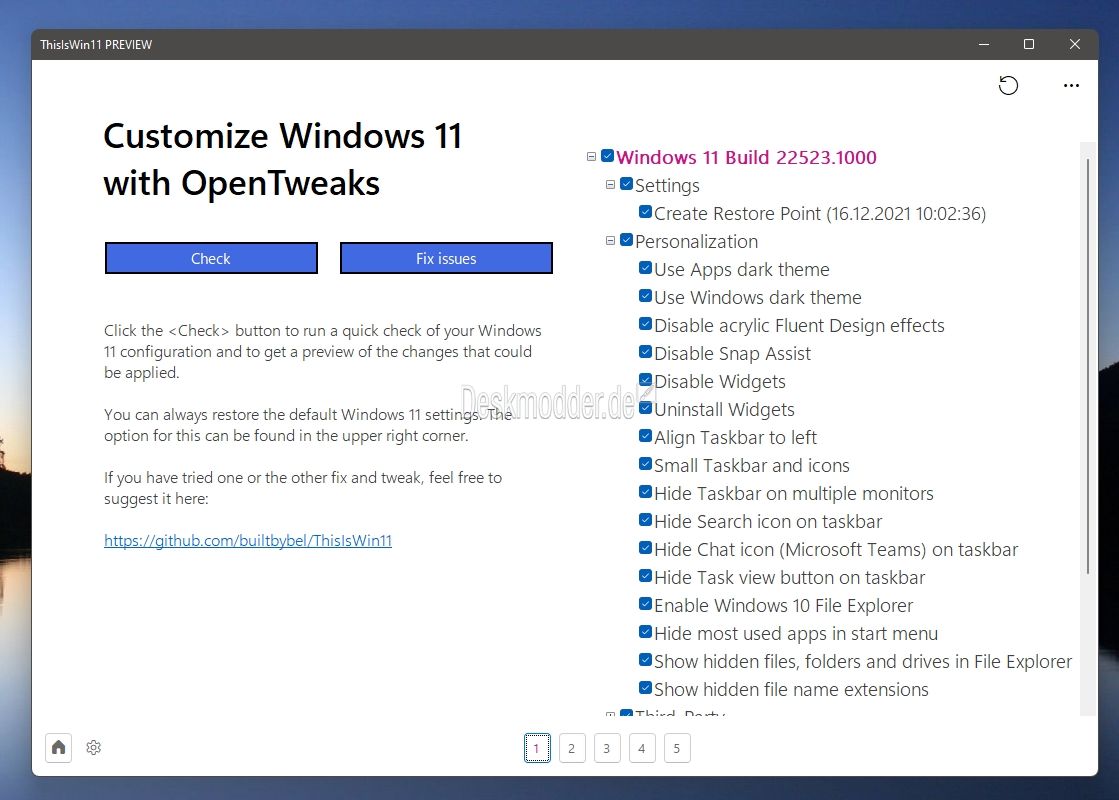Select the 'Disable Snap Assist' label
The height and width of the screenshot is (800, 1119).
732,353
